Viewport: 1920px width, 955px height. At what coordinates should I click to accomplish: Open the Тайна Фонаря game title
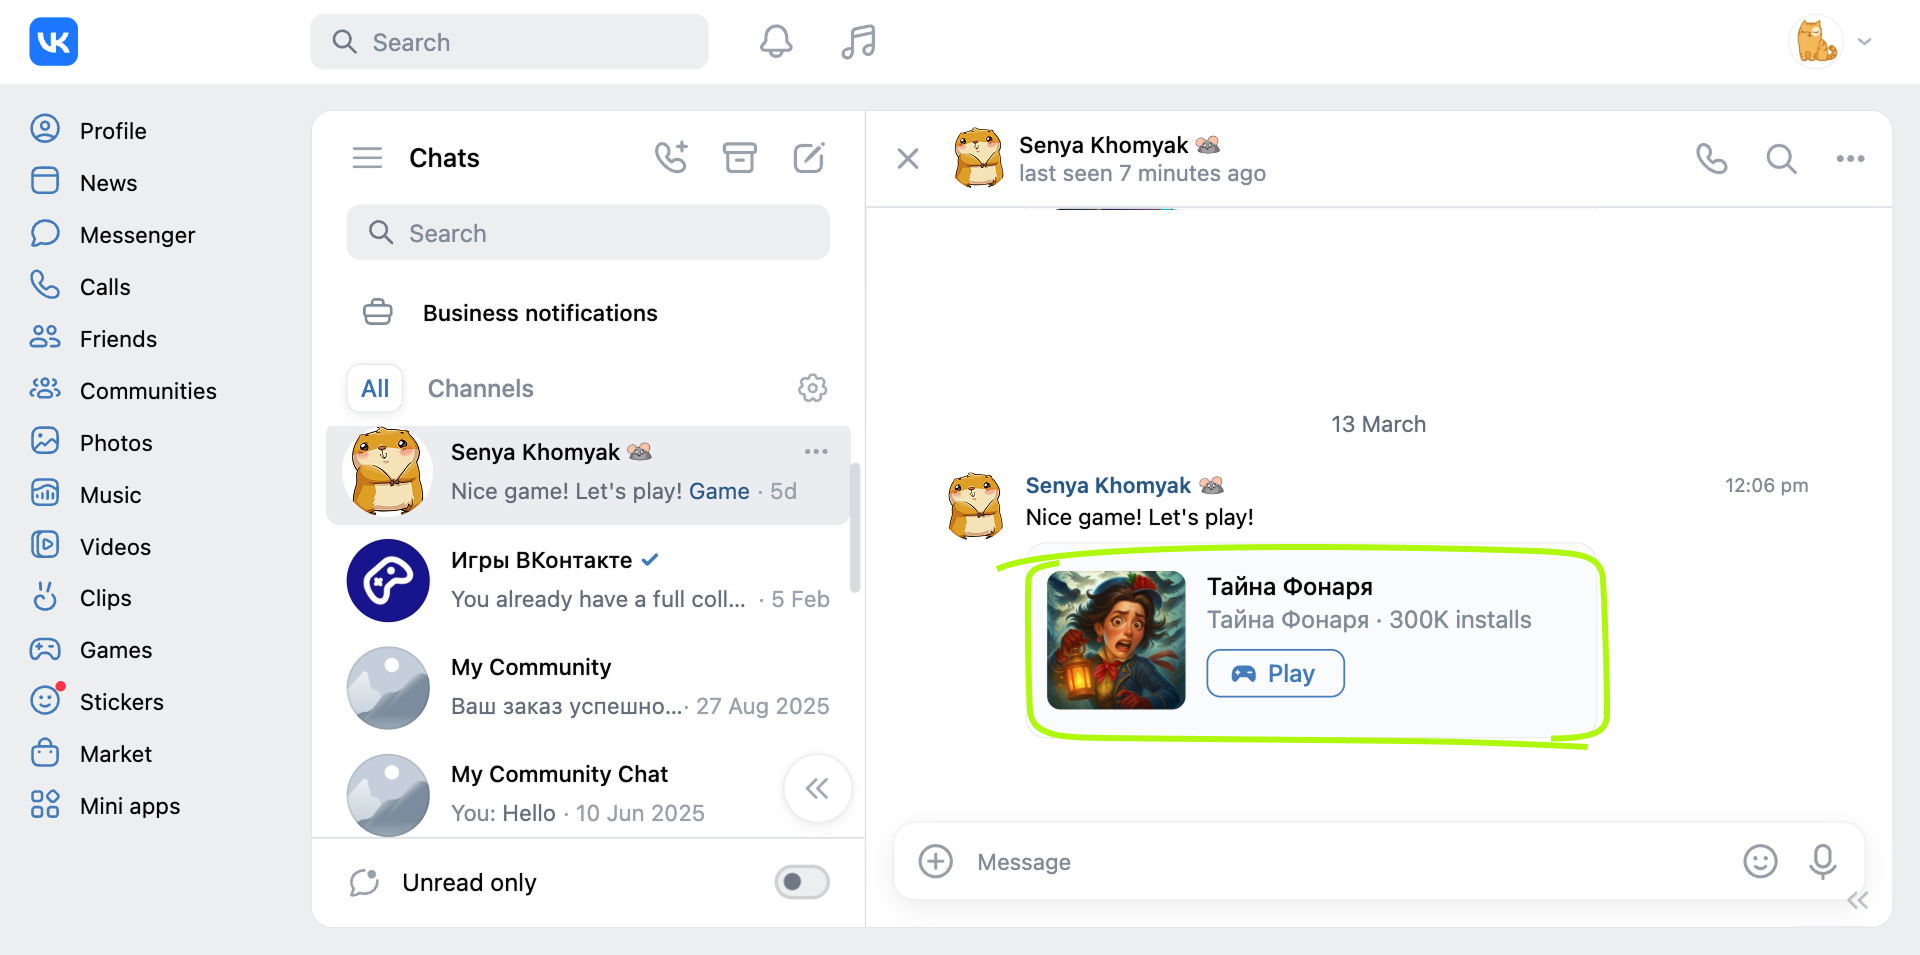(1290, 586)
